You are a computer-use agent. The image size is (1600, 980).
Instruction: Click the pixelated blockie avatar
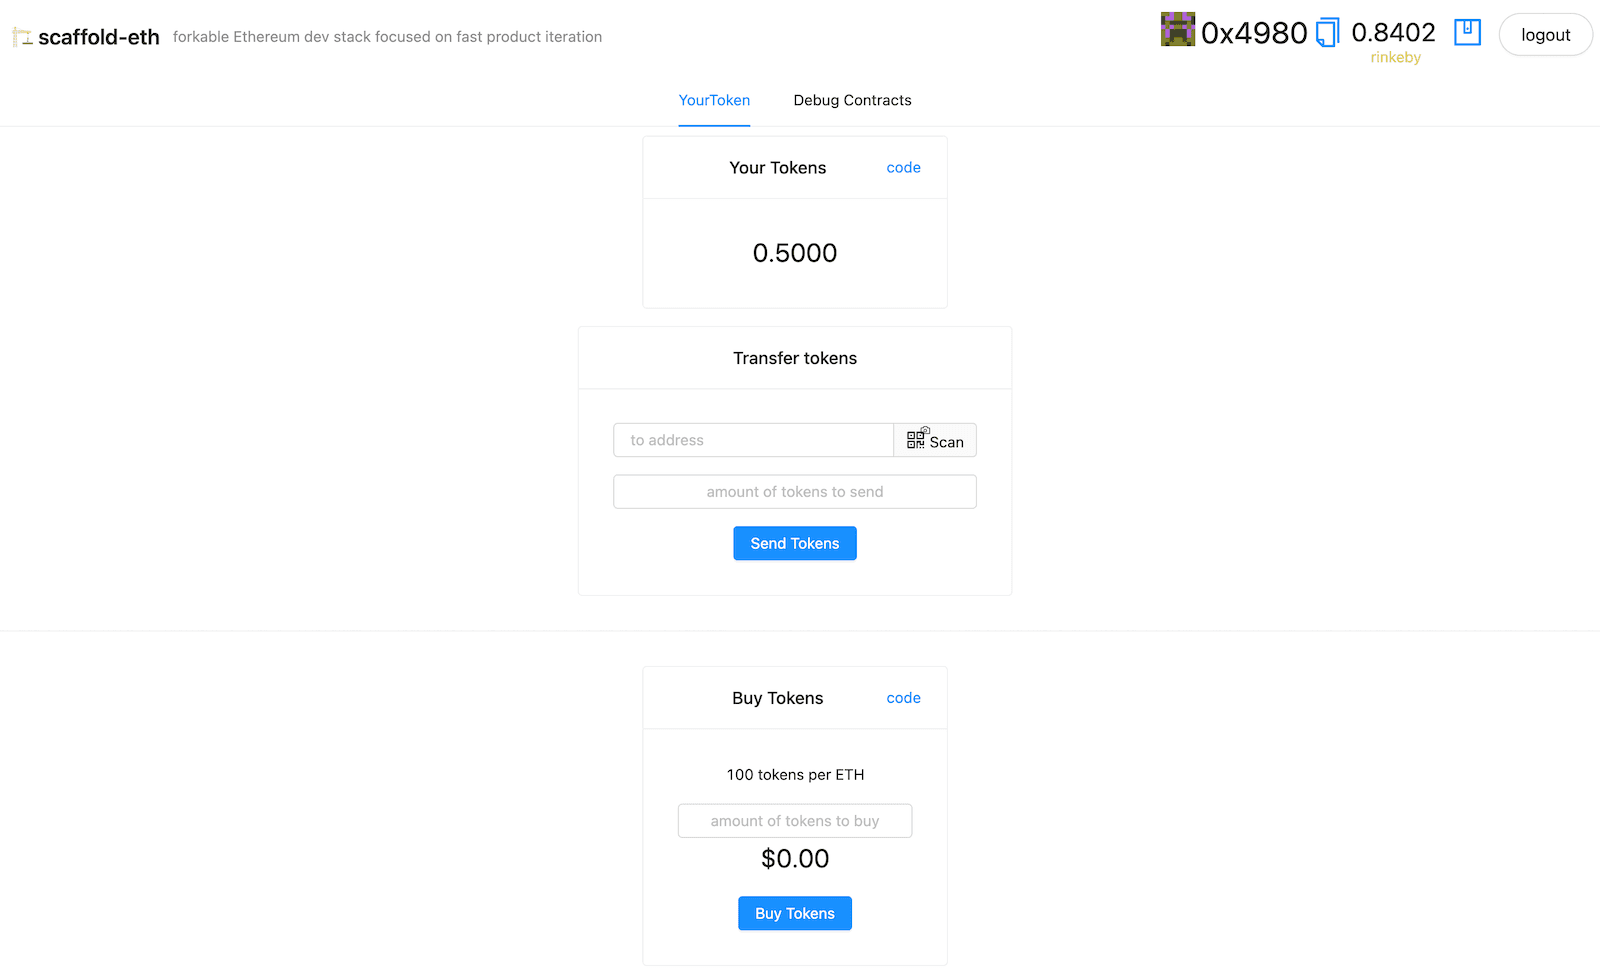[x=1177, y=30]
